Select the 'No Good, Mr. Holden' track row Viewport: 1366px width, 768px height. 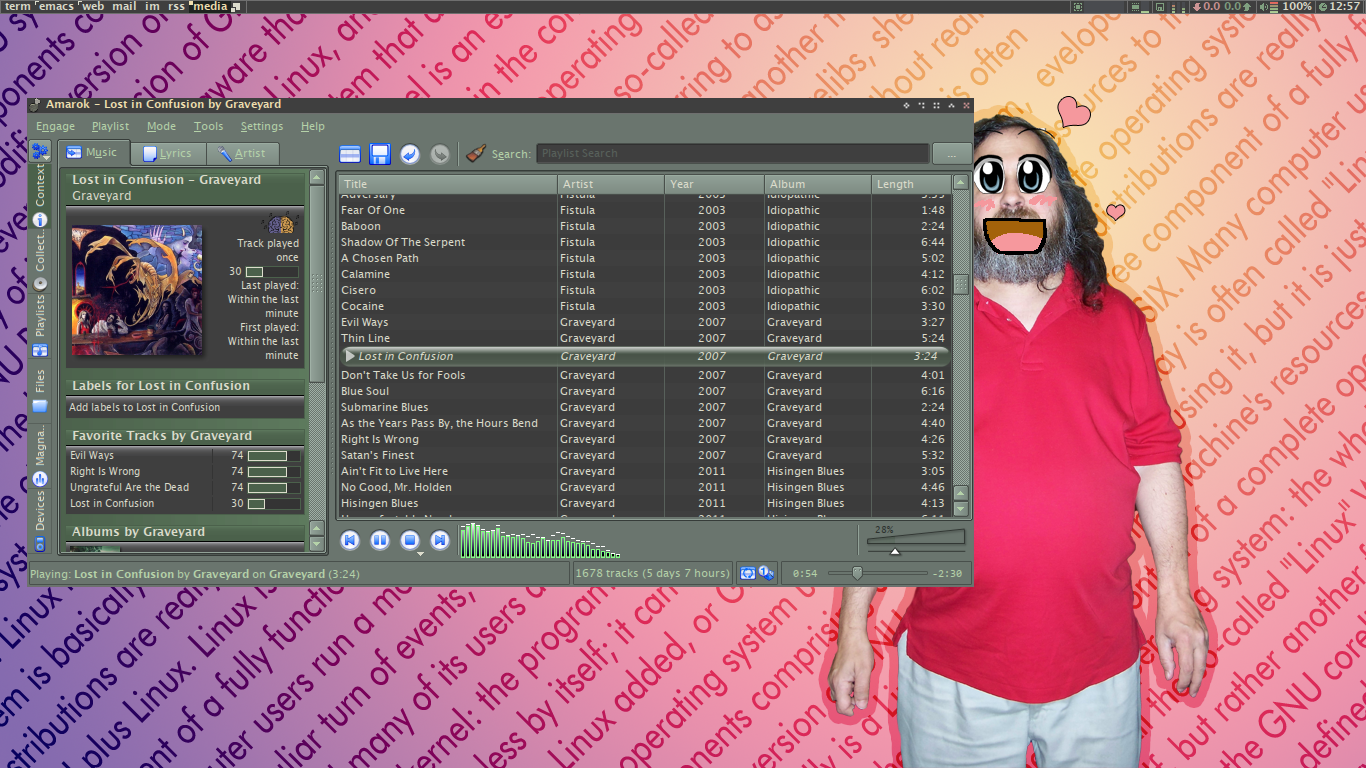point(643,487)
